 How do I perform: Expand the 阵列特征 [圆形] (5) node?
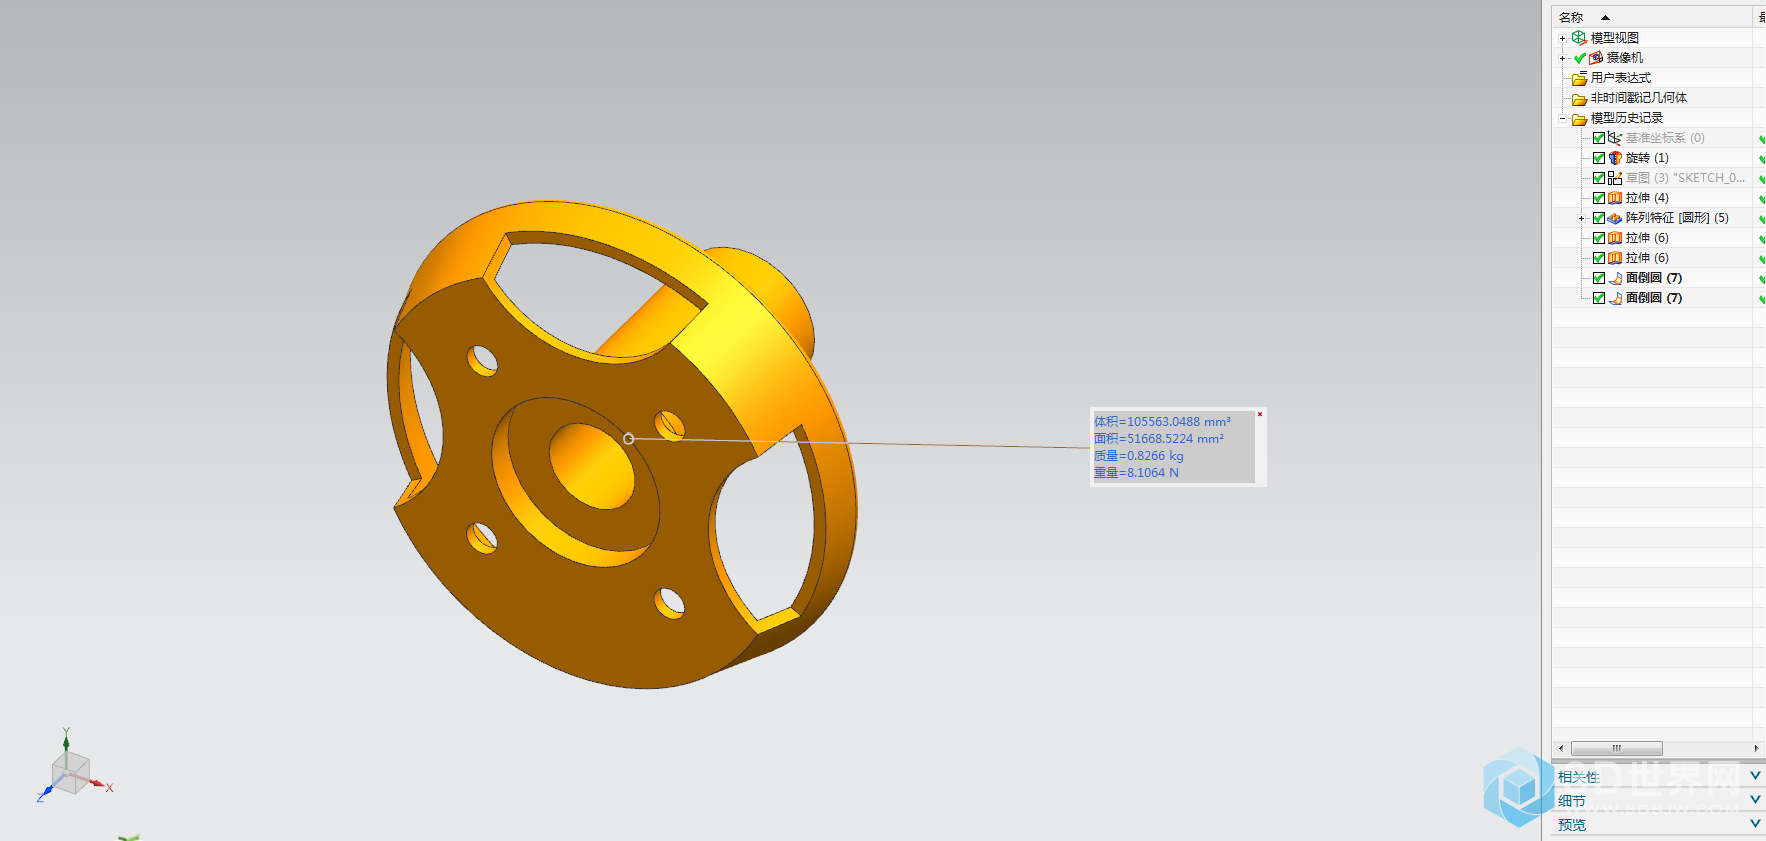(x=1581, y=218)
